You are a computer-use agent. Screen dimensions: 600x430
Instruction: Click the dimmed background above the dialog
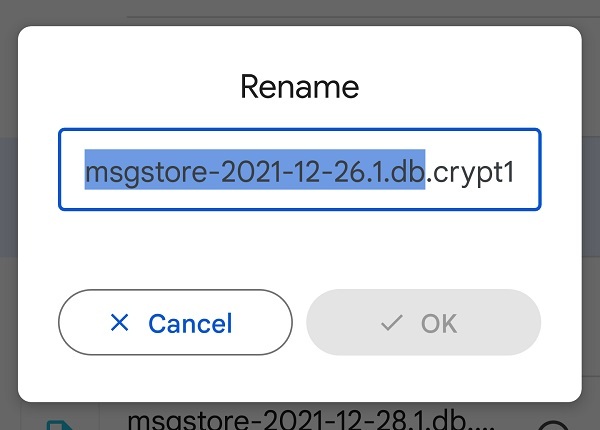coord(300,12)
